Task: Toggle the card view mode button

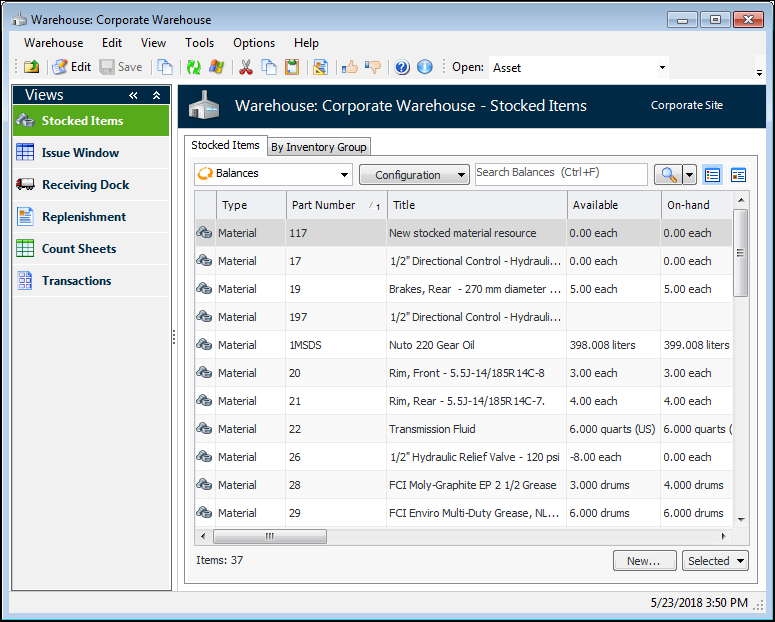Action: click(739, 174)
